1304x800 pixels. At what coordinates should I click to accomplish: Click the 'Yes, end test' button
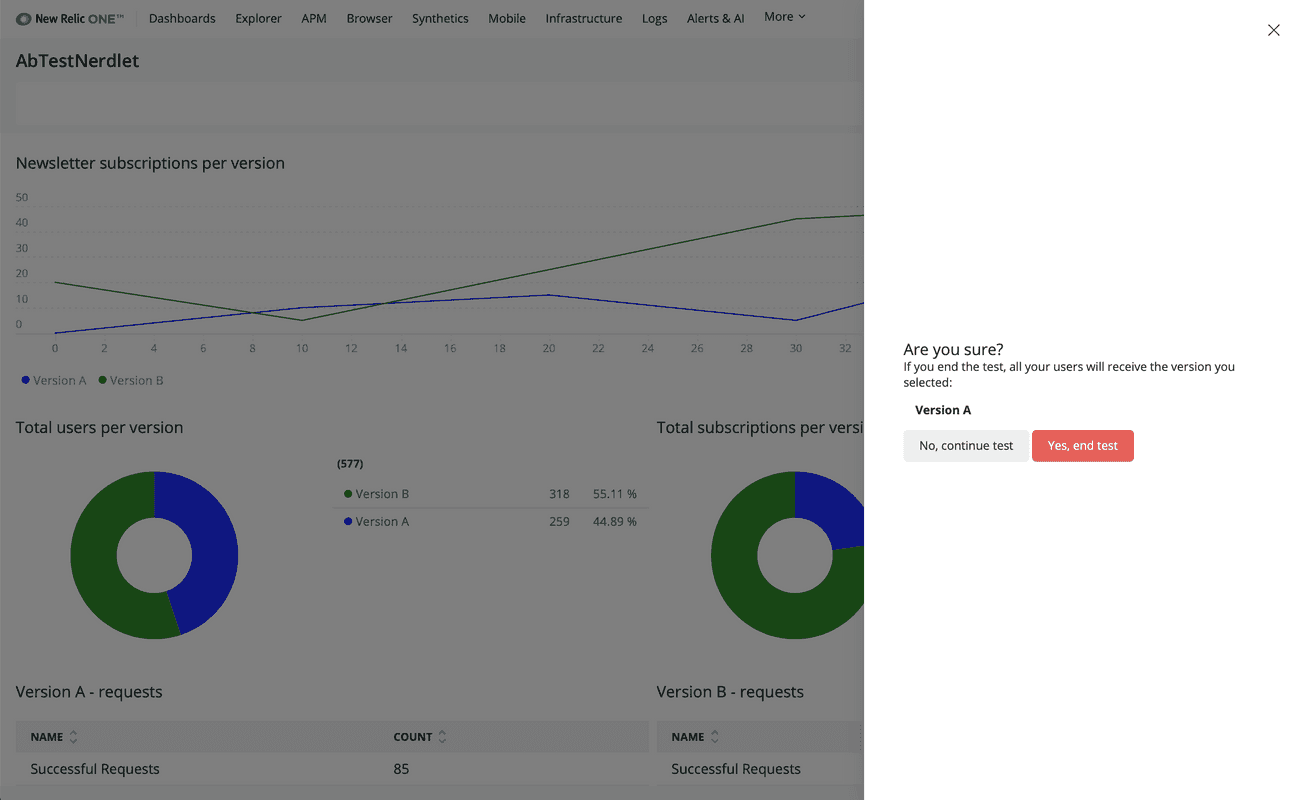1082,446
